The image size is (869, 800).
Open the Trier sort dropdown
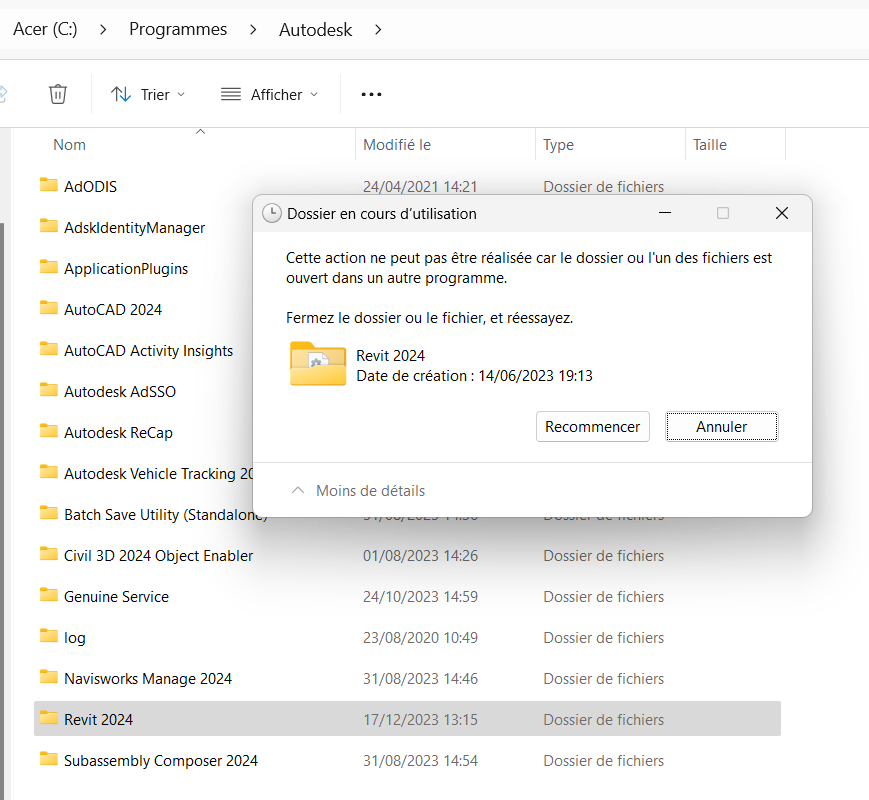pos(147,95)
